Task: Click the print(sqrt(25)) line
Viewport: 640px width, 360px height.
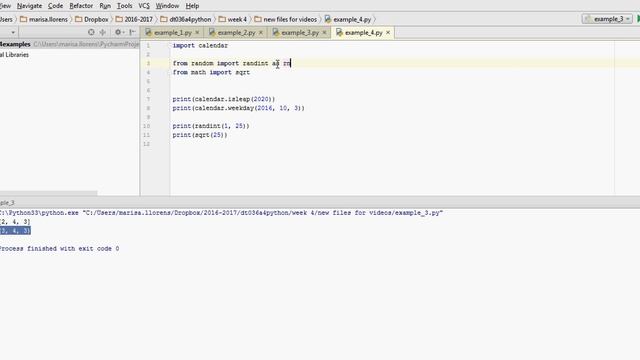Action: pyautogui.click(x=200, y=135)
